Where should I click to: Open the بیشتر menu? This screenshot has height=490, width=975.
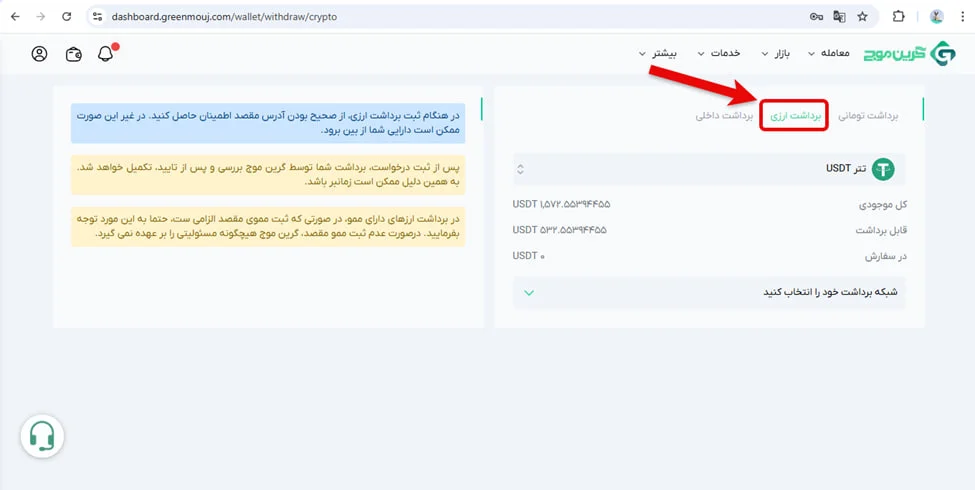point(658,53)
